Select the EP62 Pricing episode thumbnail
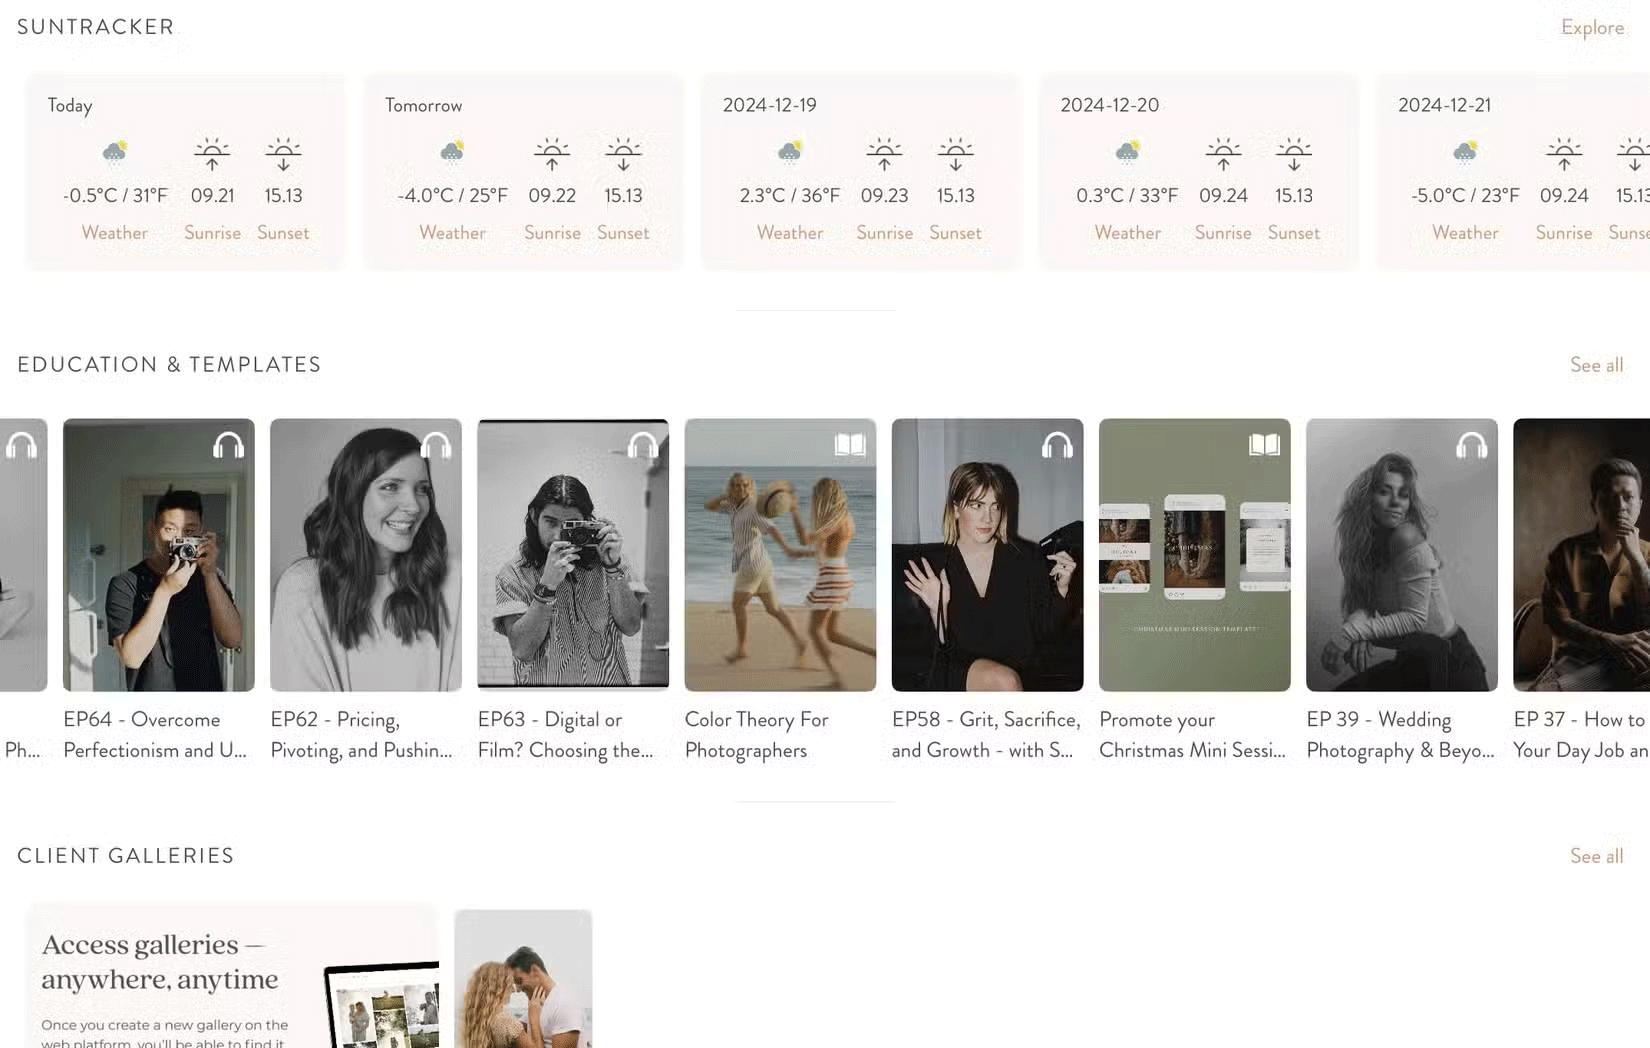 coord(366,555)
